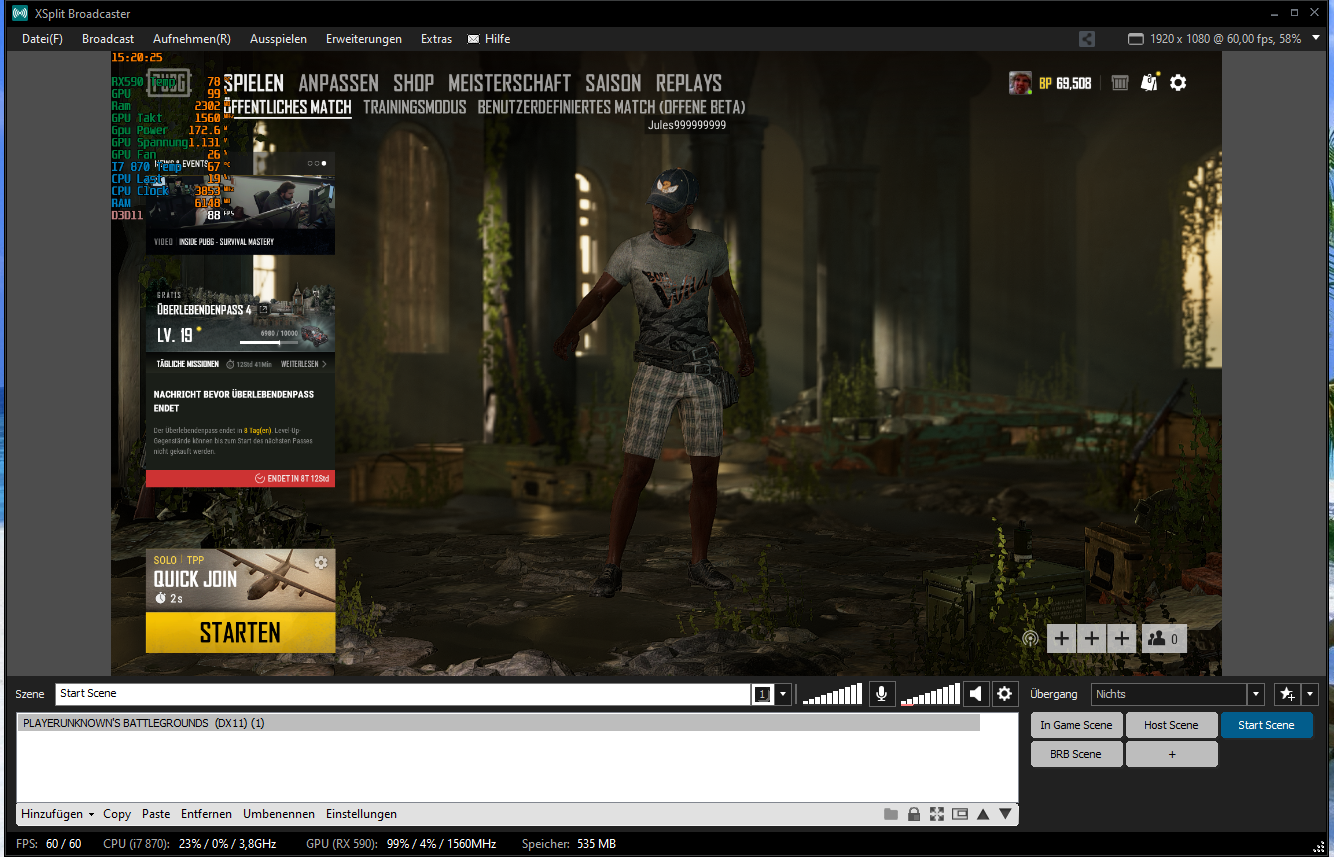Click the scene number preview box
This screenshot has width=1334, height=857.
click(762, 694)
